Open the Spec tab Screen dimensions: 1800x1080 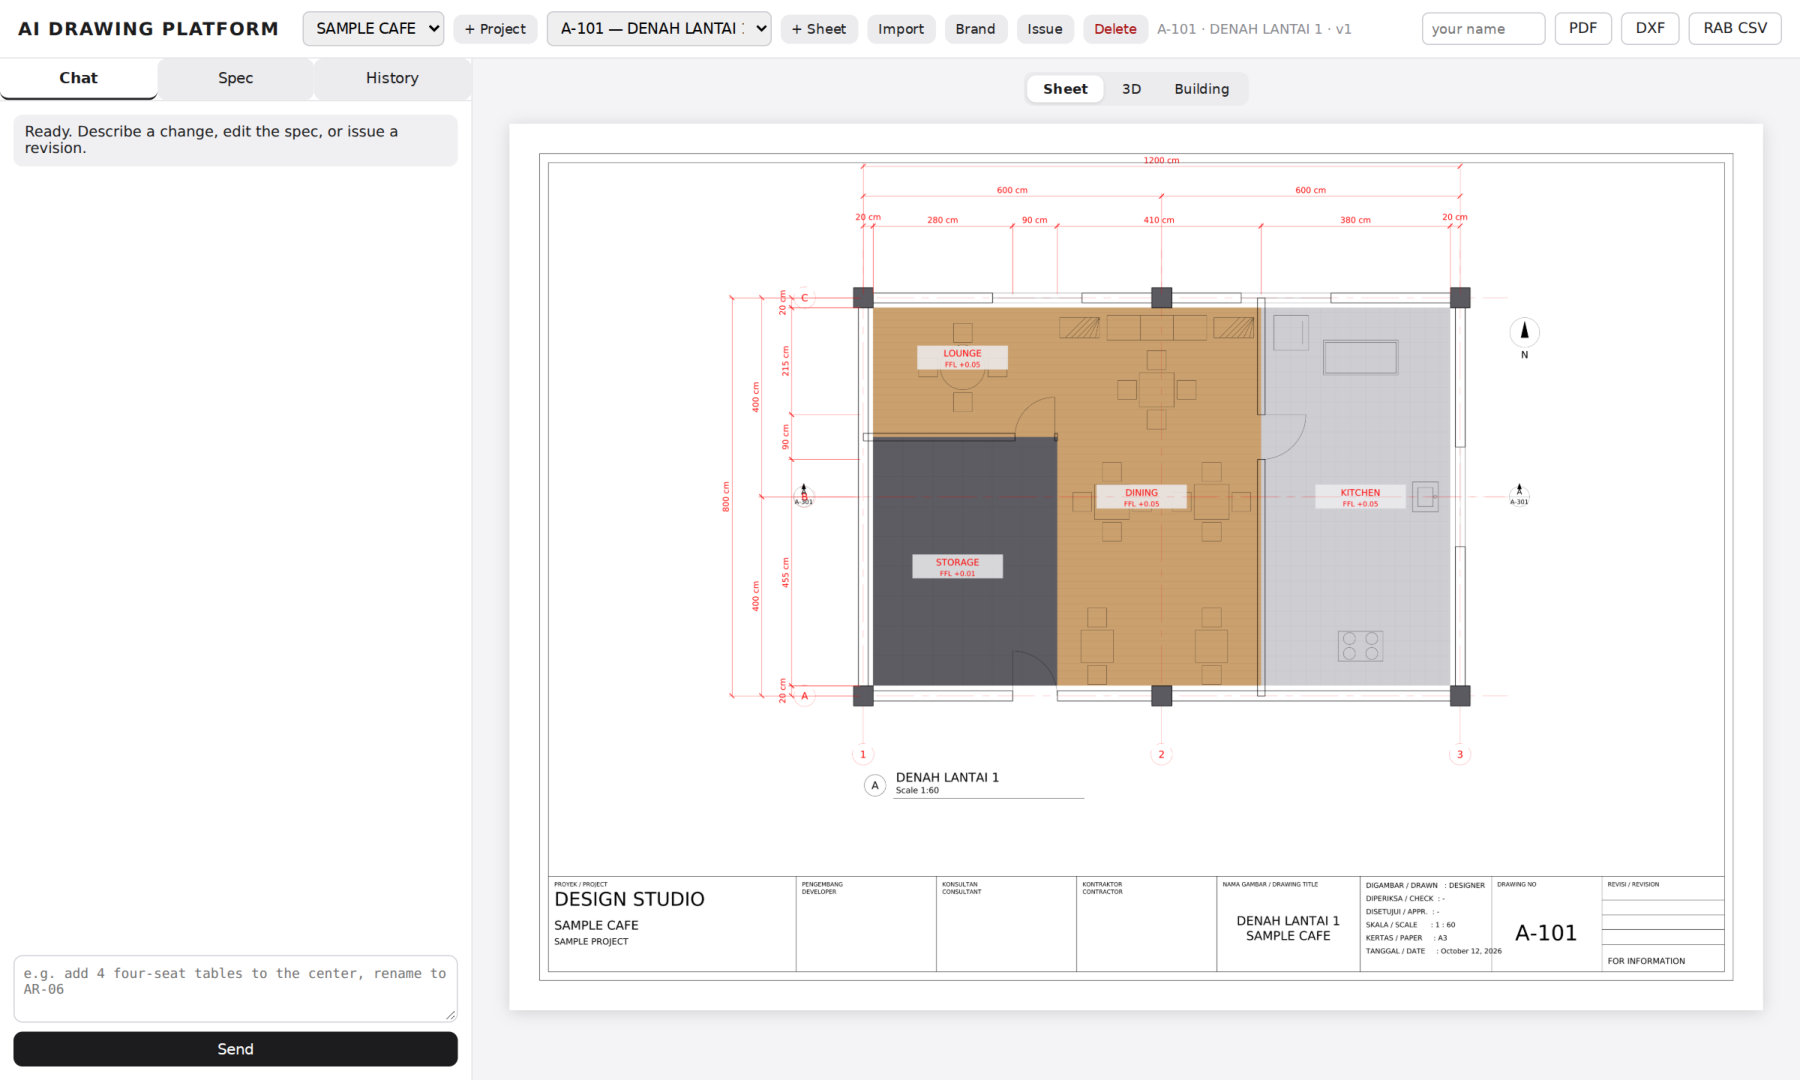pos(236,78)
